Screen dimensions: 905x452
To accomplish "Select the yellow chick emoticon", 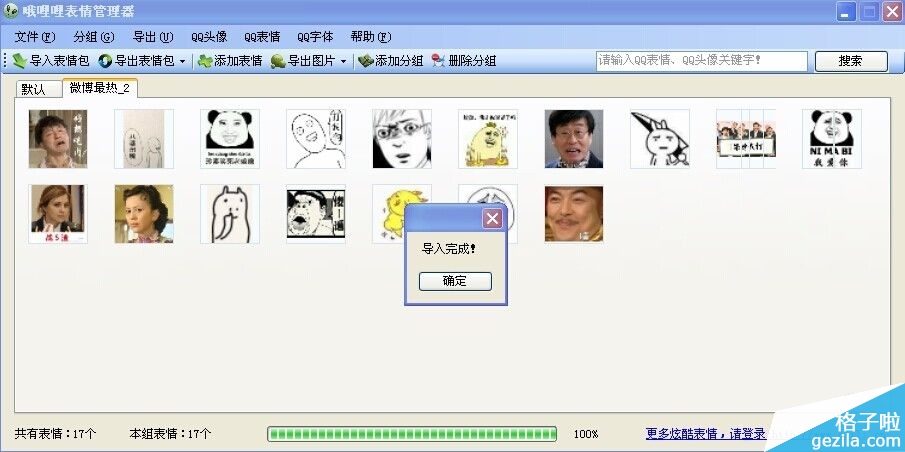I will click(x=389, y=216).
